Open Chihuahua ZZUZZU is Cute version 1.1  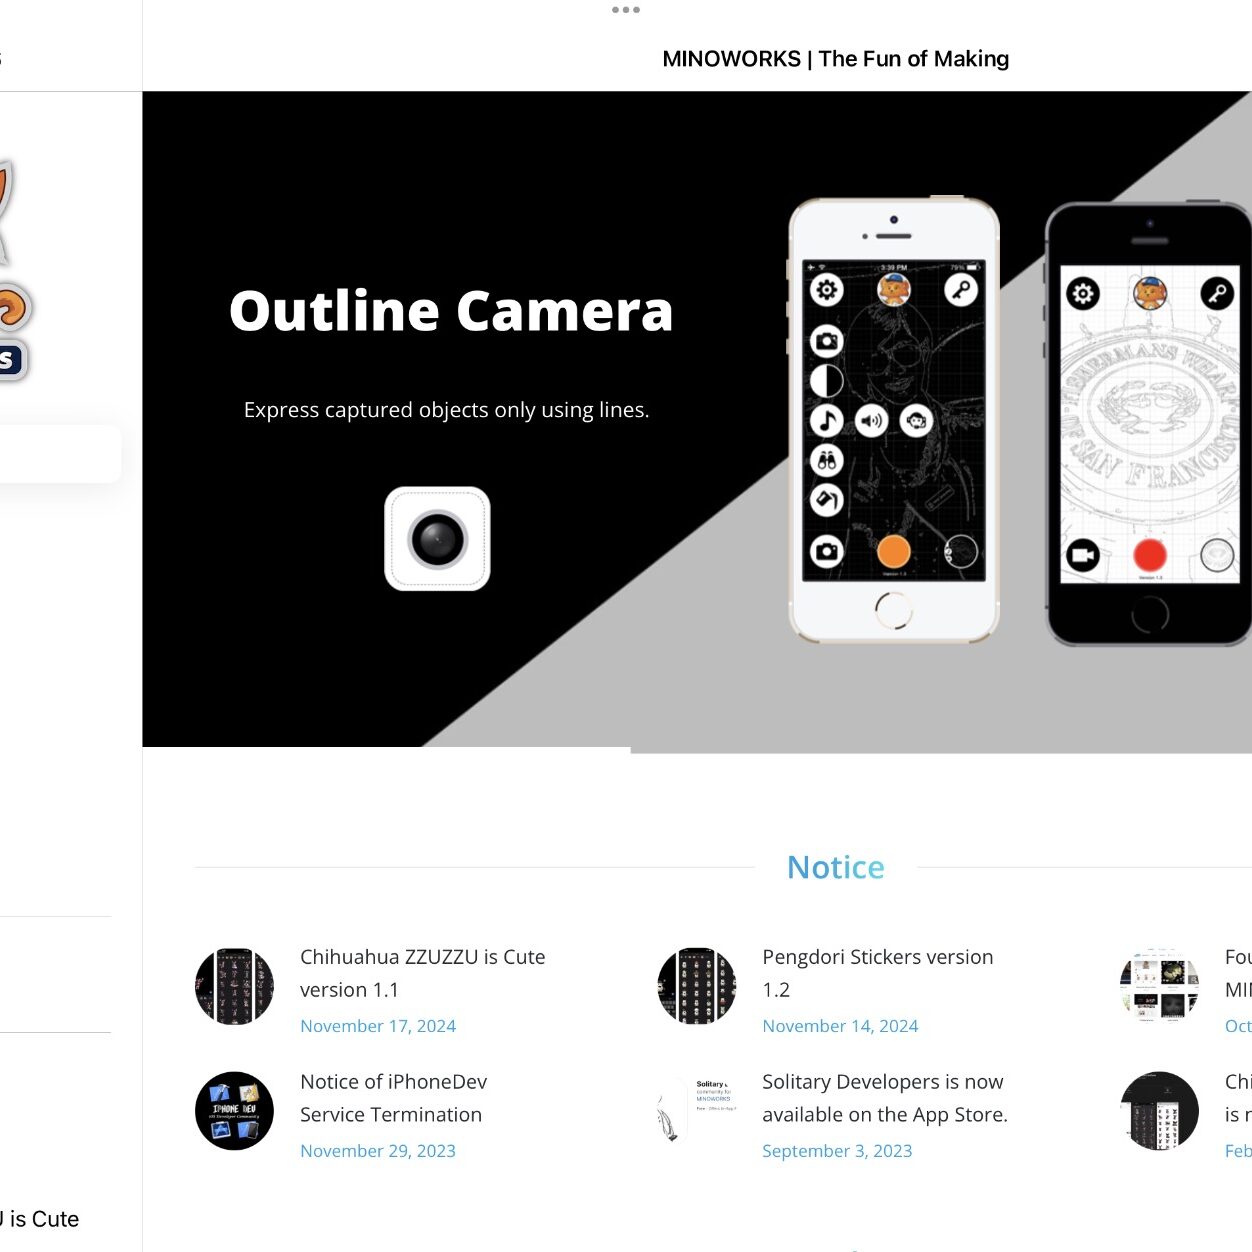tap(423, 973)
